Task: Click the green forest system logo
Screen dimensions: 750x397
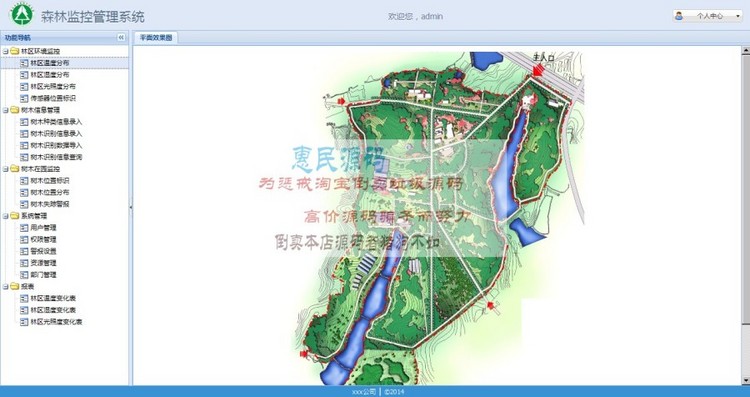Action: click(22, 14)
